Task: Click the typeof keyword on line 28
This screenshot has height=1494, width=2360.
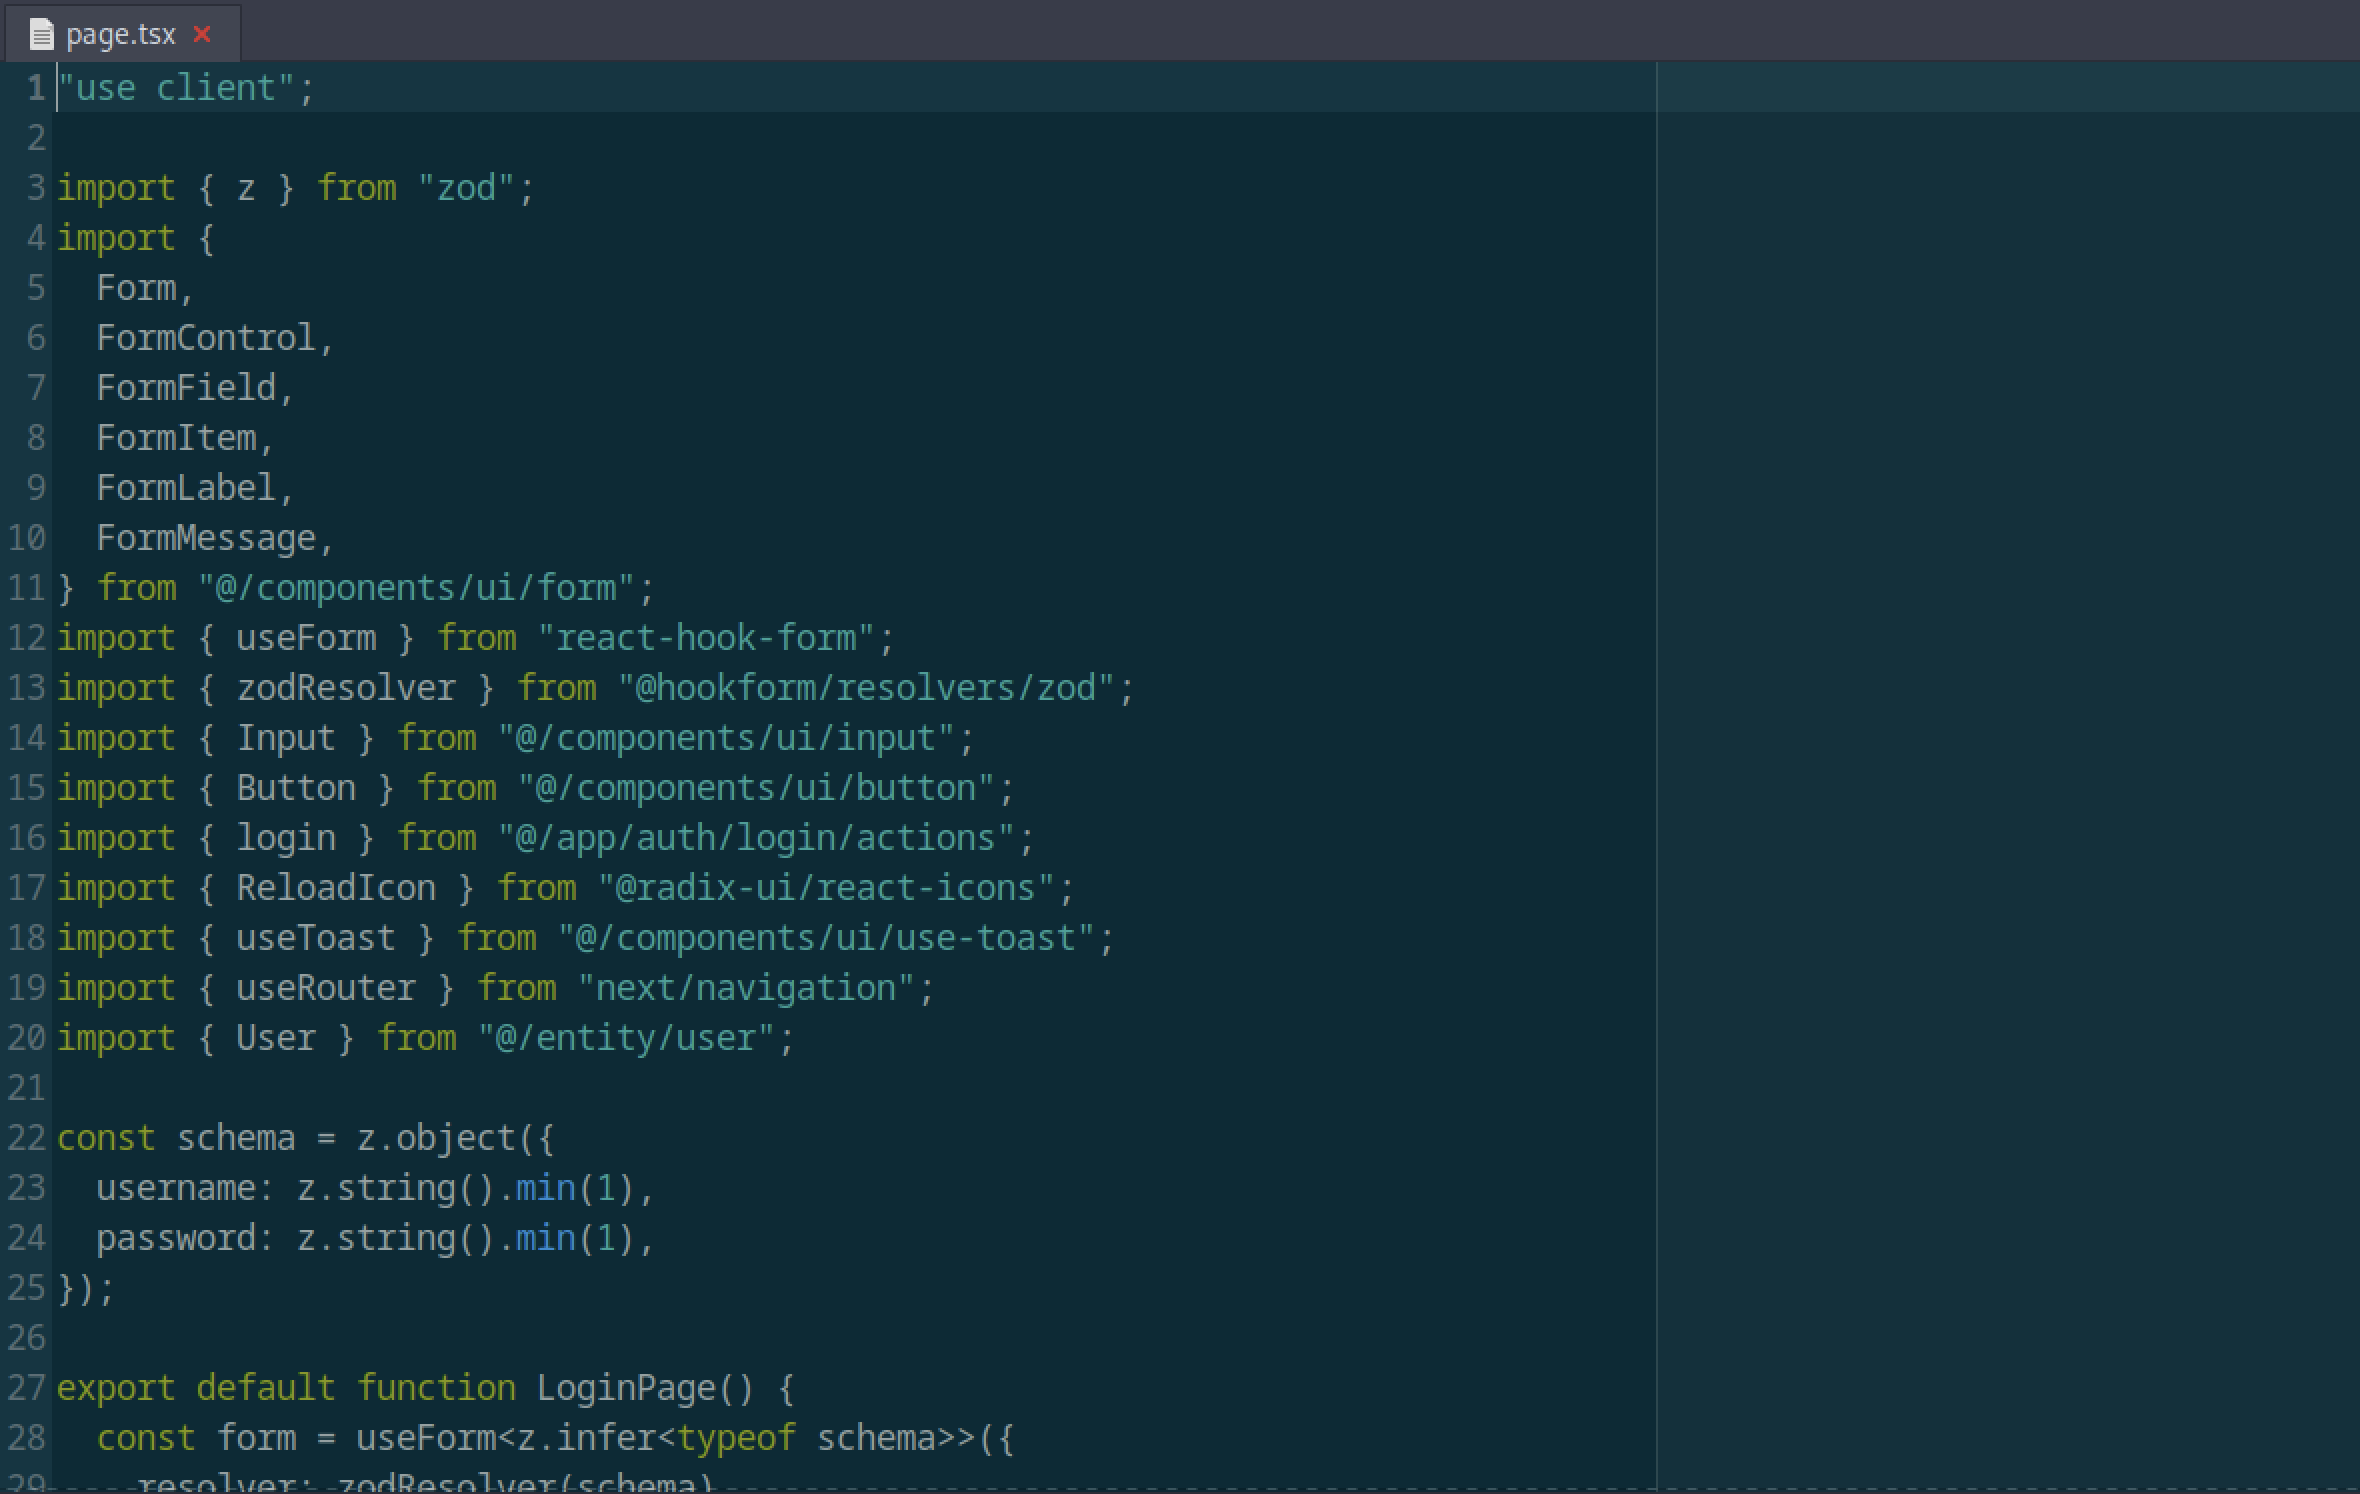Action: pyautogui.click(x=736, y=1438)
